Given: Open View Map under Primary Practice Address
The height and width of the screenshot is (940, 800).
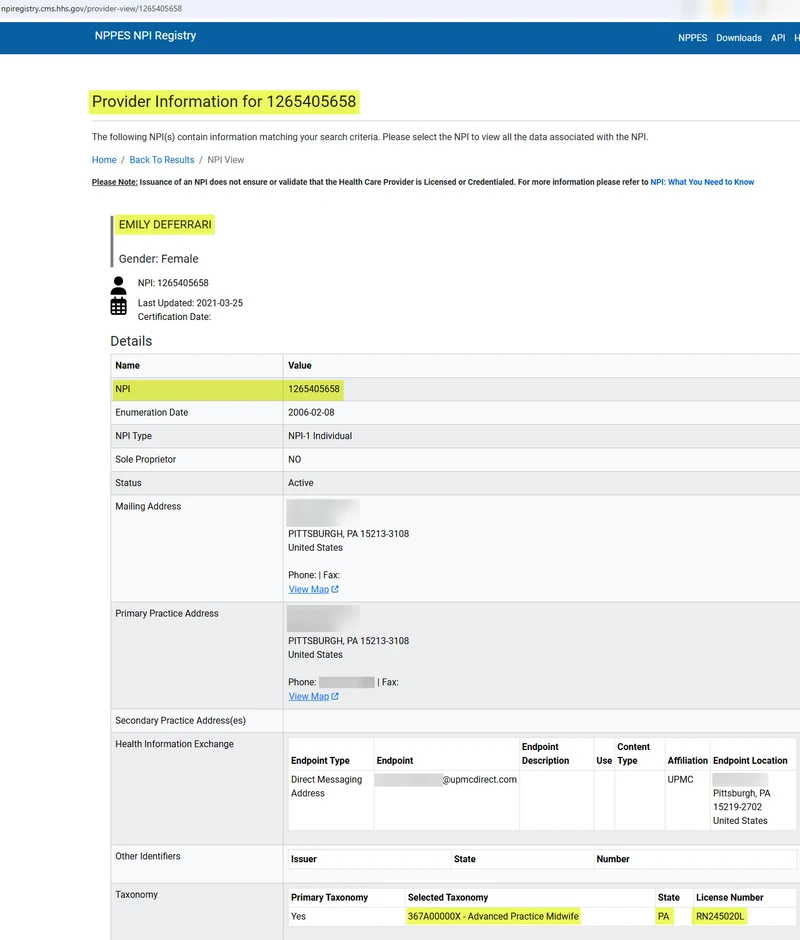Looking at the screenshot, I should coord(309,697).
